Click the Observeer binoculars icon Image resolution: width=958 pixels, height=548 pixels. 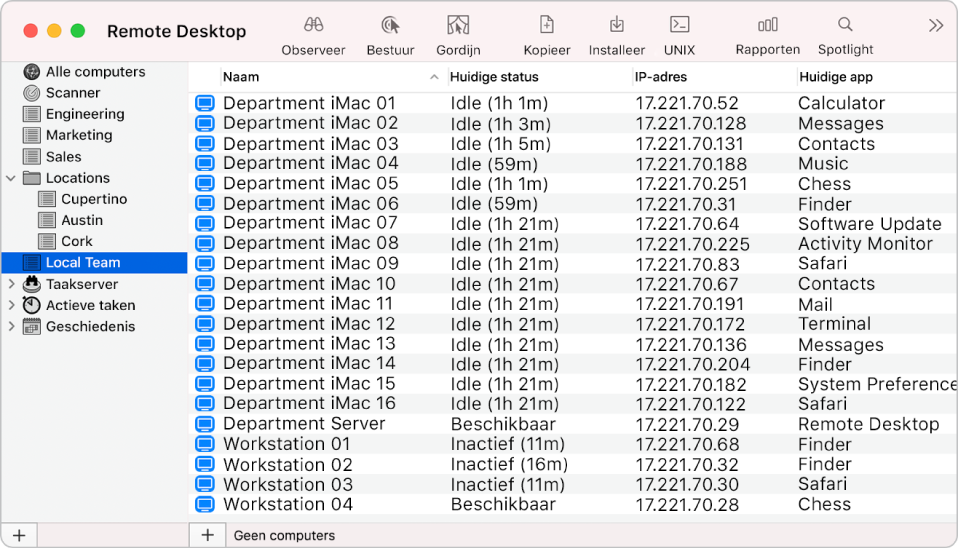coord(313,26)
